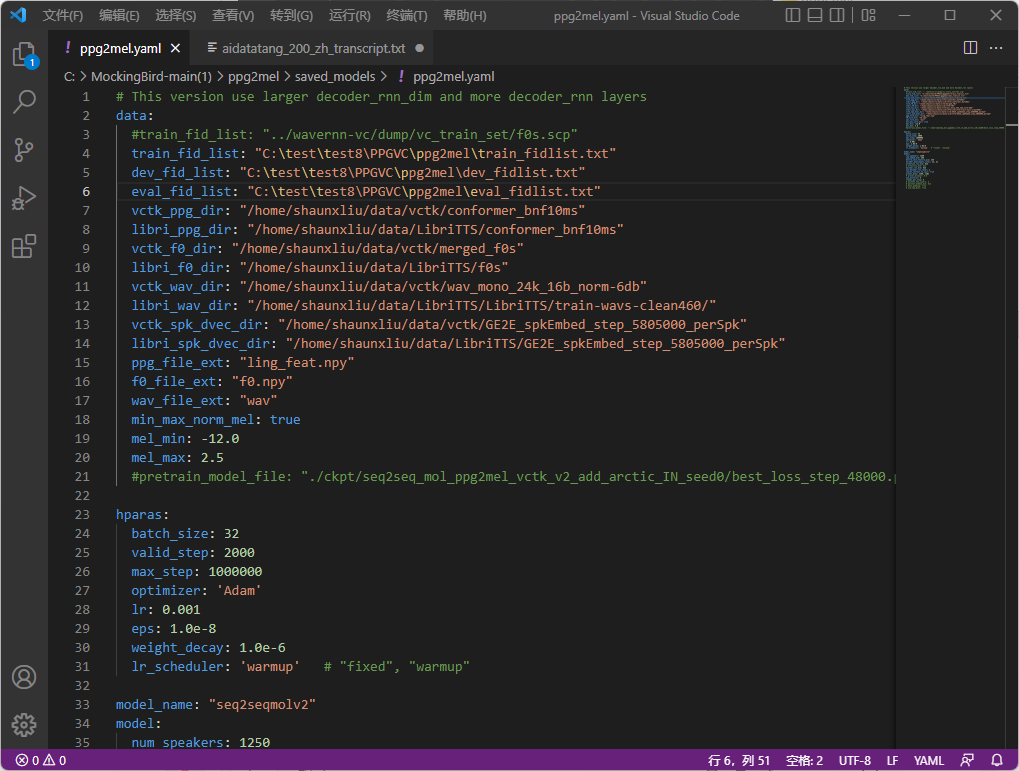The image size is (1019, 771).
Task: Click the data: key on line 2
Action: click(x=135, y=115)
